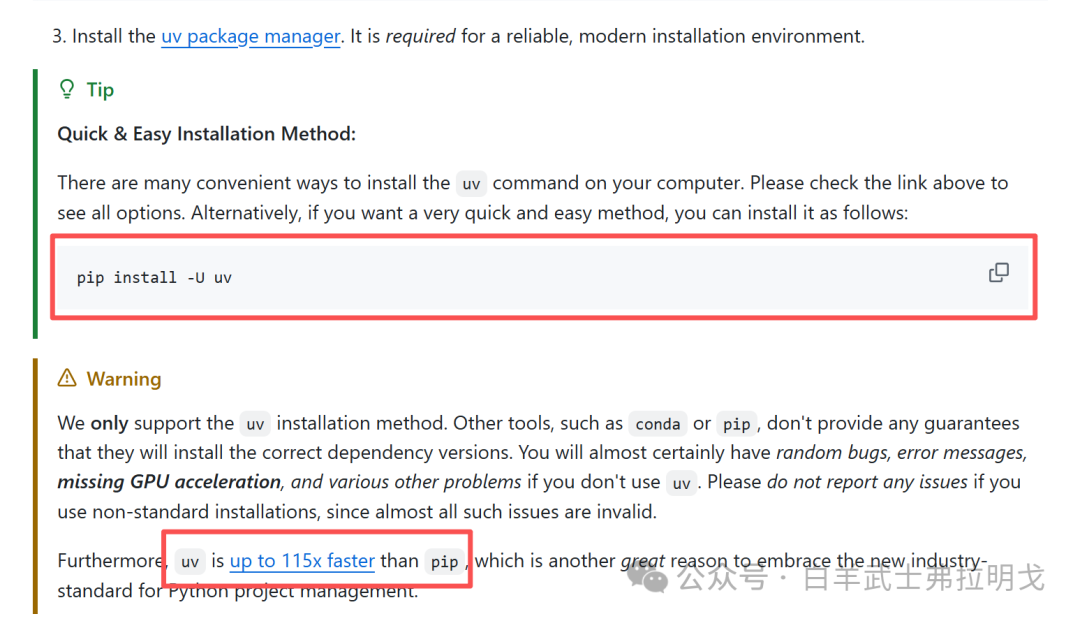
Task: Click the brown Warning heading label
Action: (124, 379)
